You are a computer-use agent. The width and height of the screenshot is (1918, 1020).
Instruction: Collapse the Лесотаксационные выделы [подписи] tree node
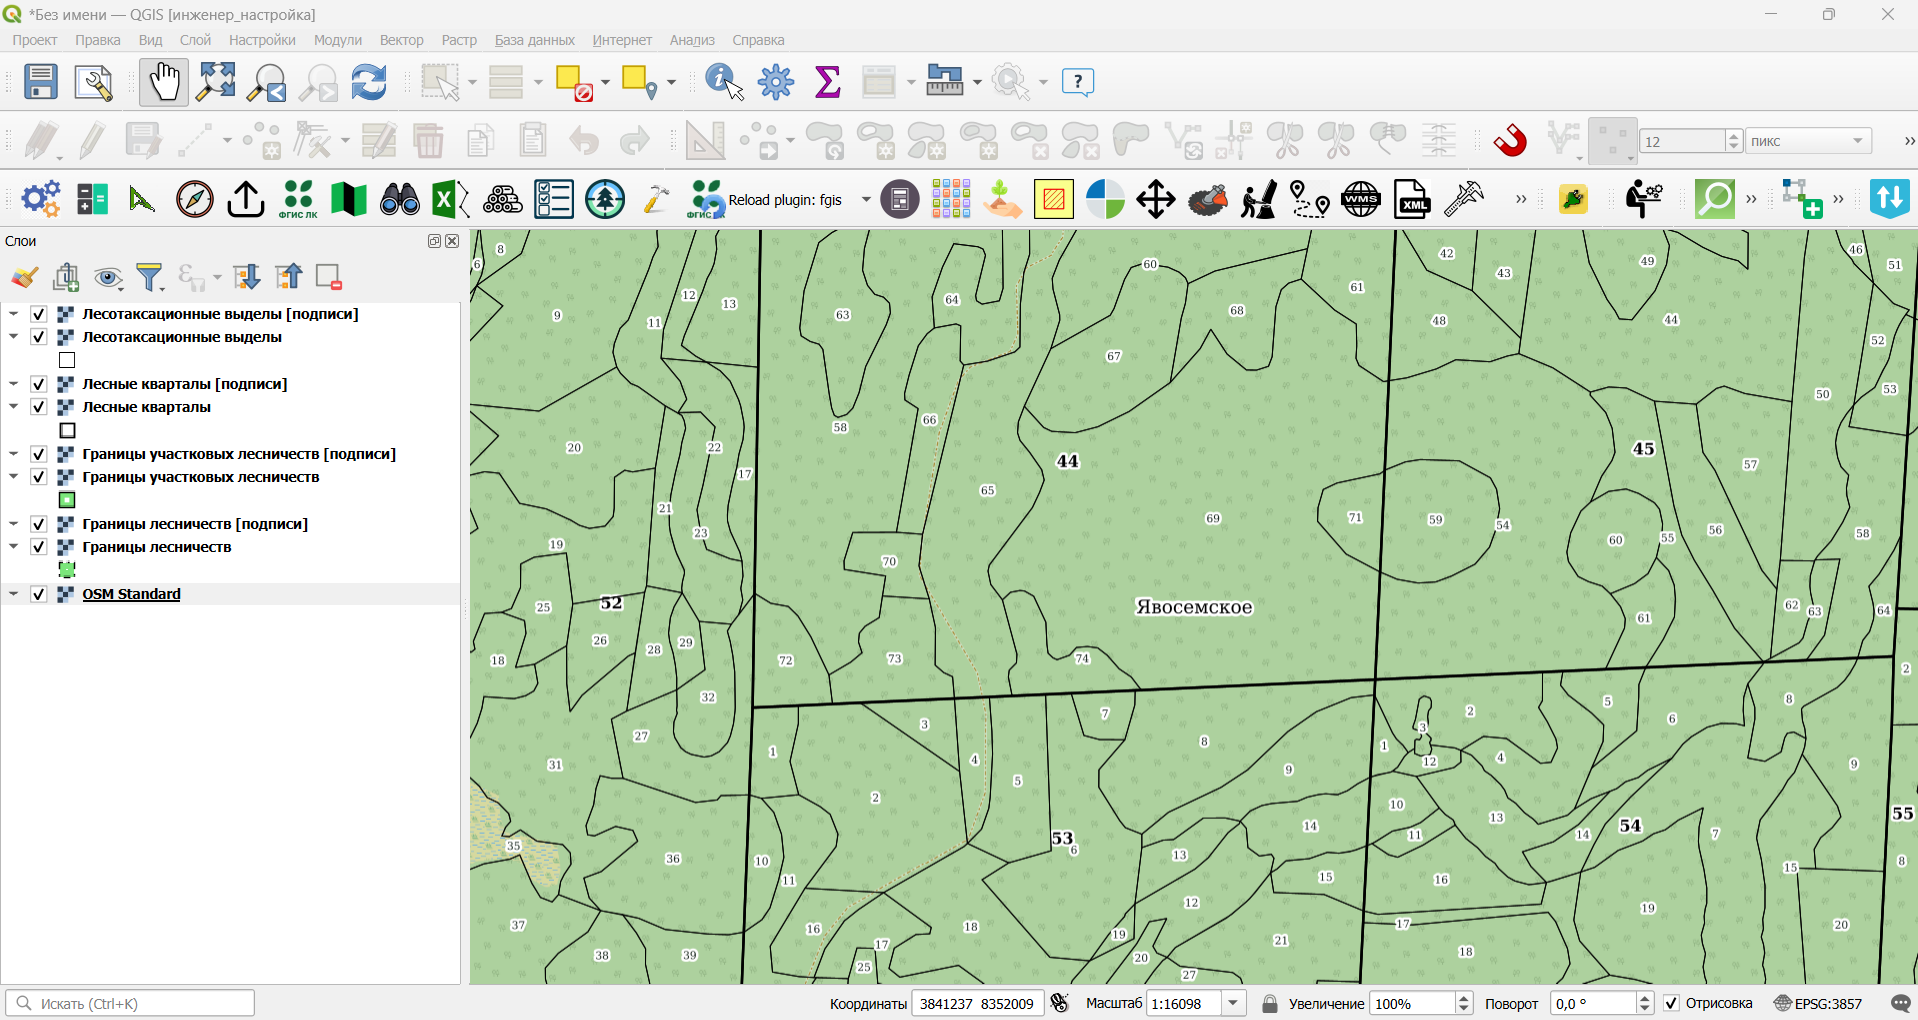tap(14, 314)
